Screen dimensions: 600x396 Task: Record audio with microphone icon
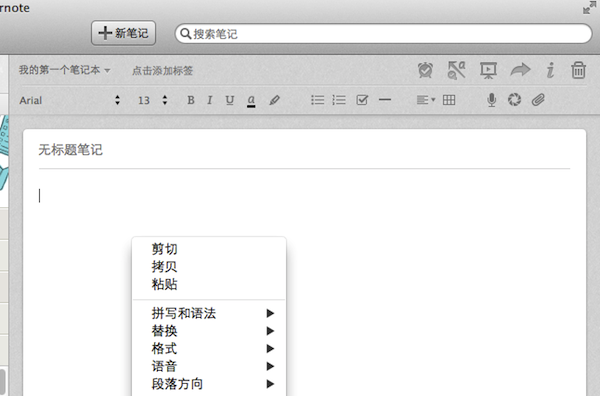492,100
